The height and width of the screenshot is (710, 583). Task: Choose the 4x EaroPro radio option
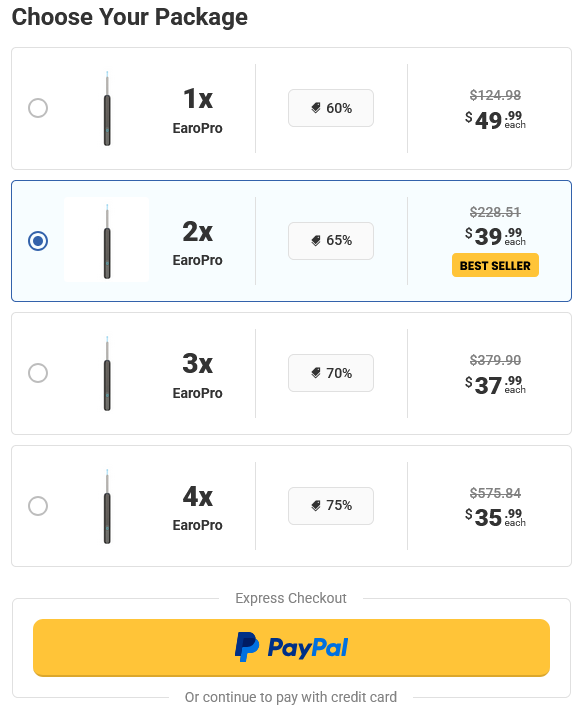pyautogui.click(x=38, y=506)
